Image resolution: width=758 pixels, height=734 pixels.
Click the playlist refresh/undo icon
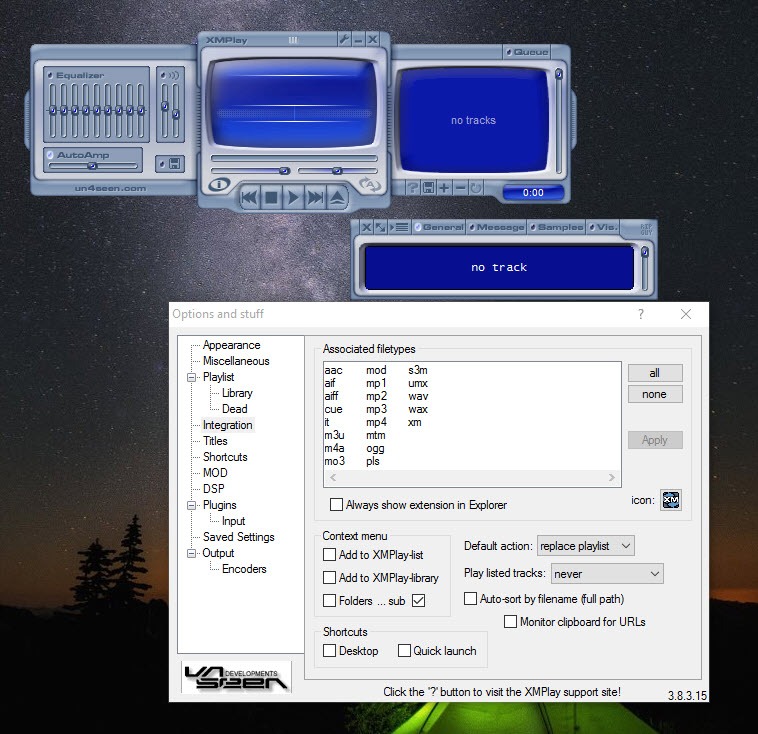(476, 188)
